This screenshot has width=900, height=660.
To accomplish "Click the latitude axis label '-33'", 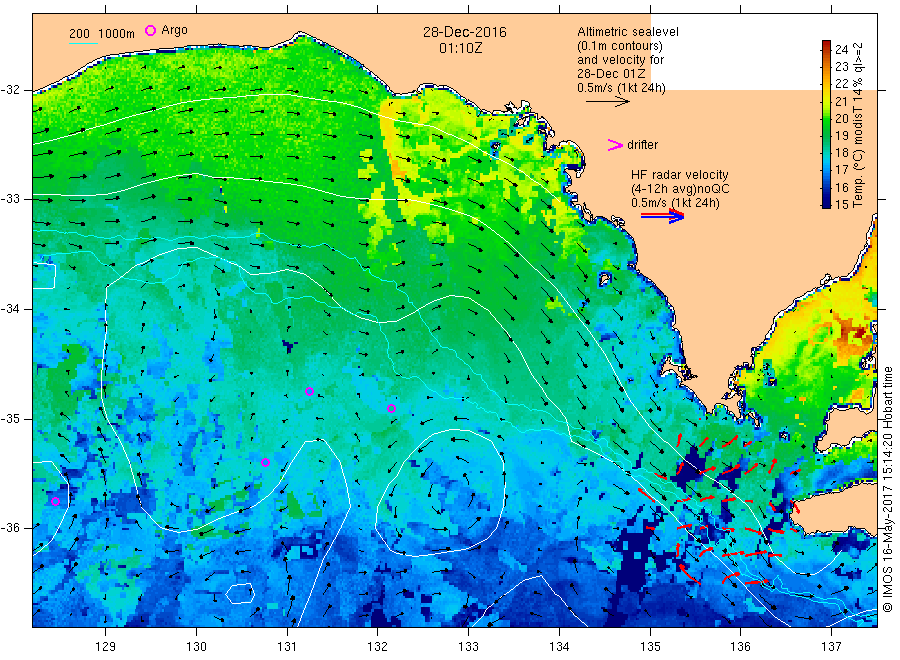I will pos(10,199).
